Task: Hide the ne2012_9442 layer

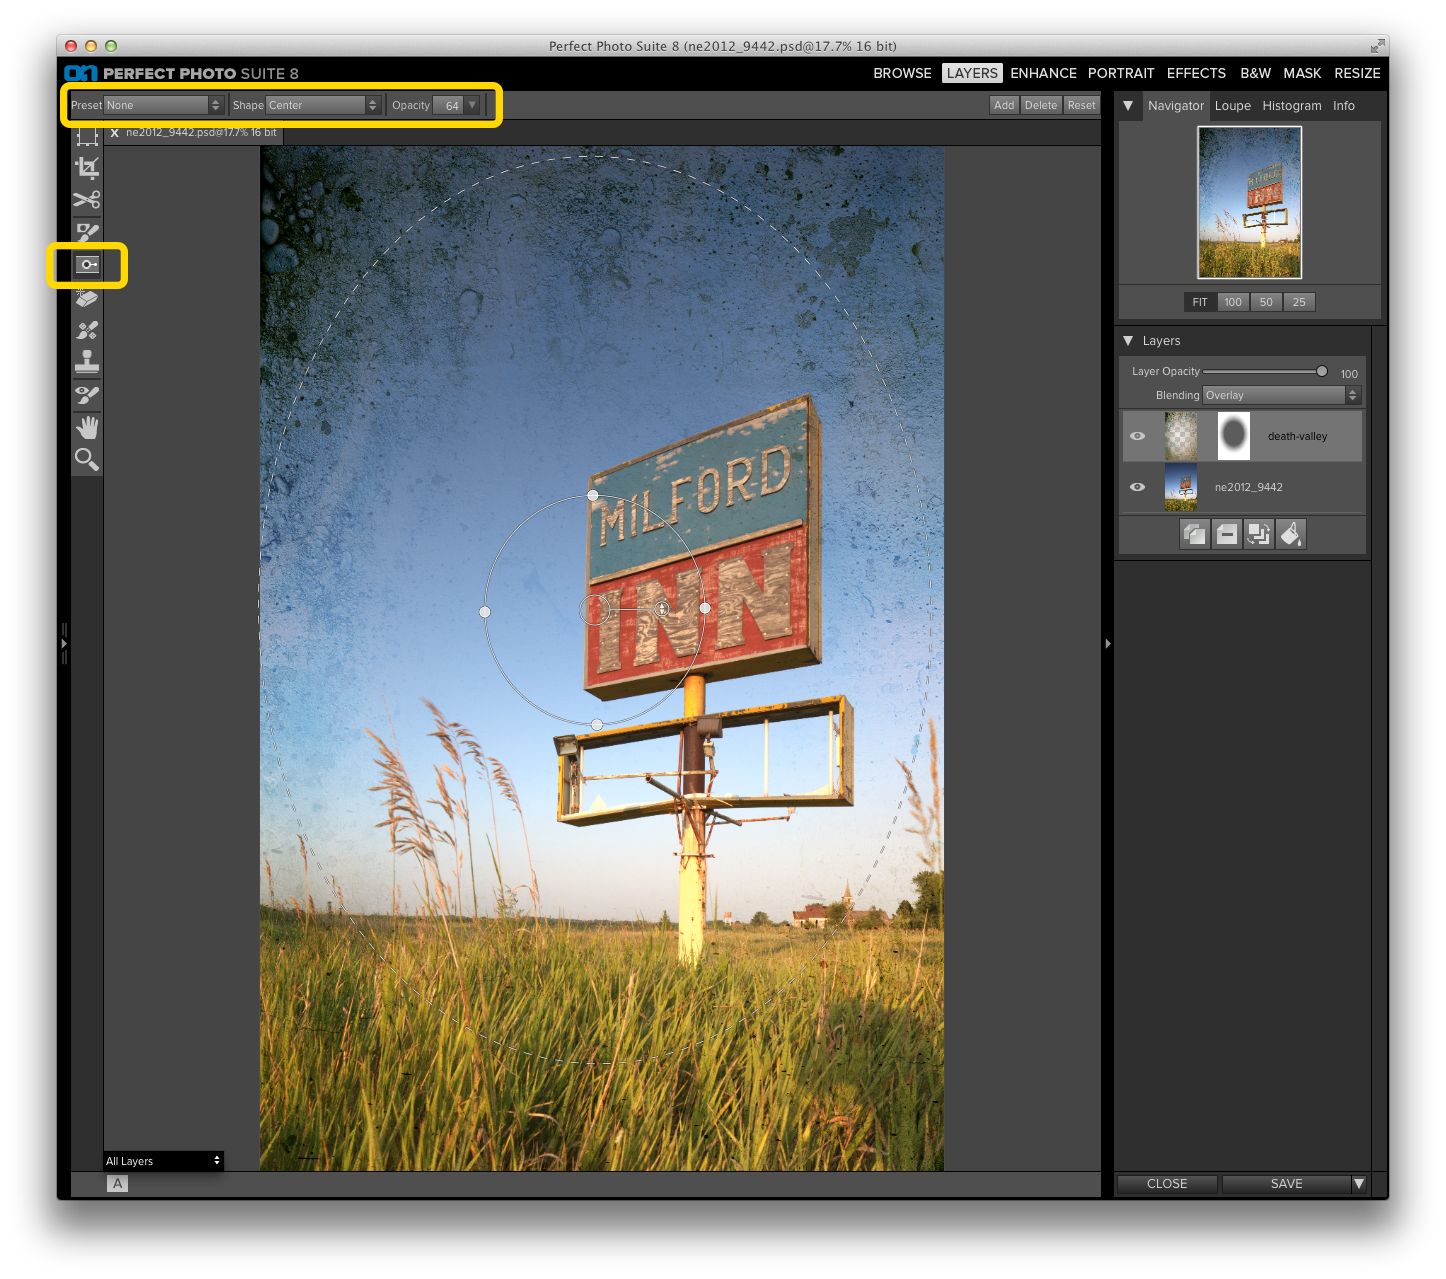Action: coord(1138,487)
